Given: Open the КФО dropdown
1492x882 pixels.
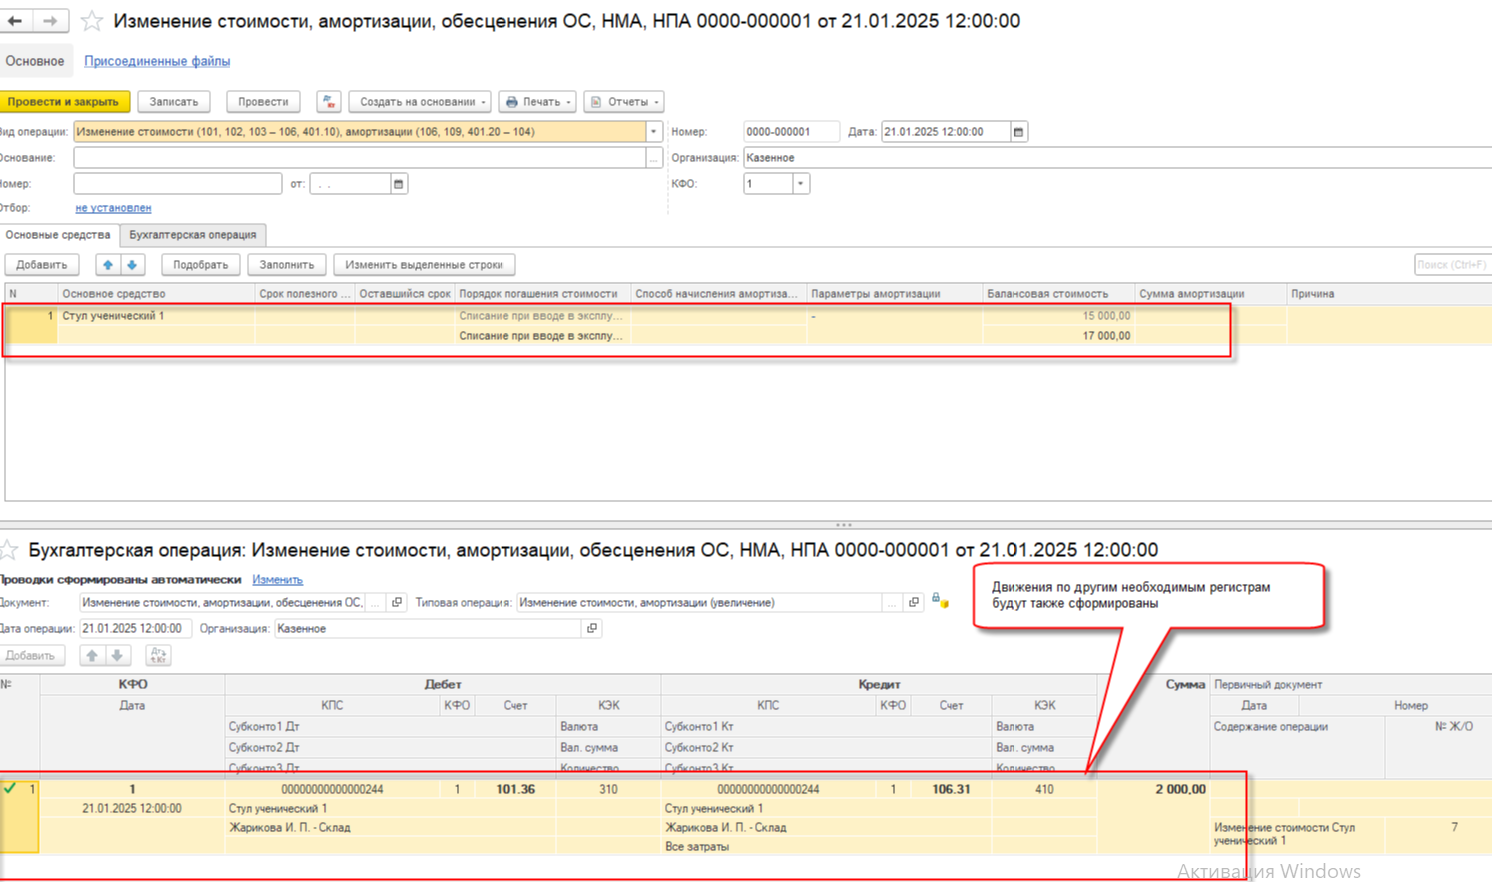Looking at the screenshot, I should click(800, 184).
